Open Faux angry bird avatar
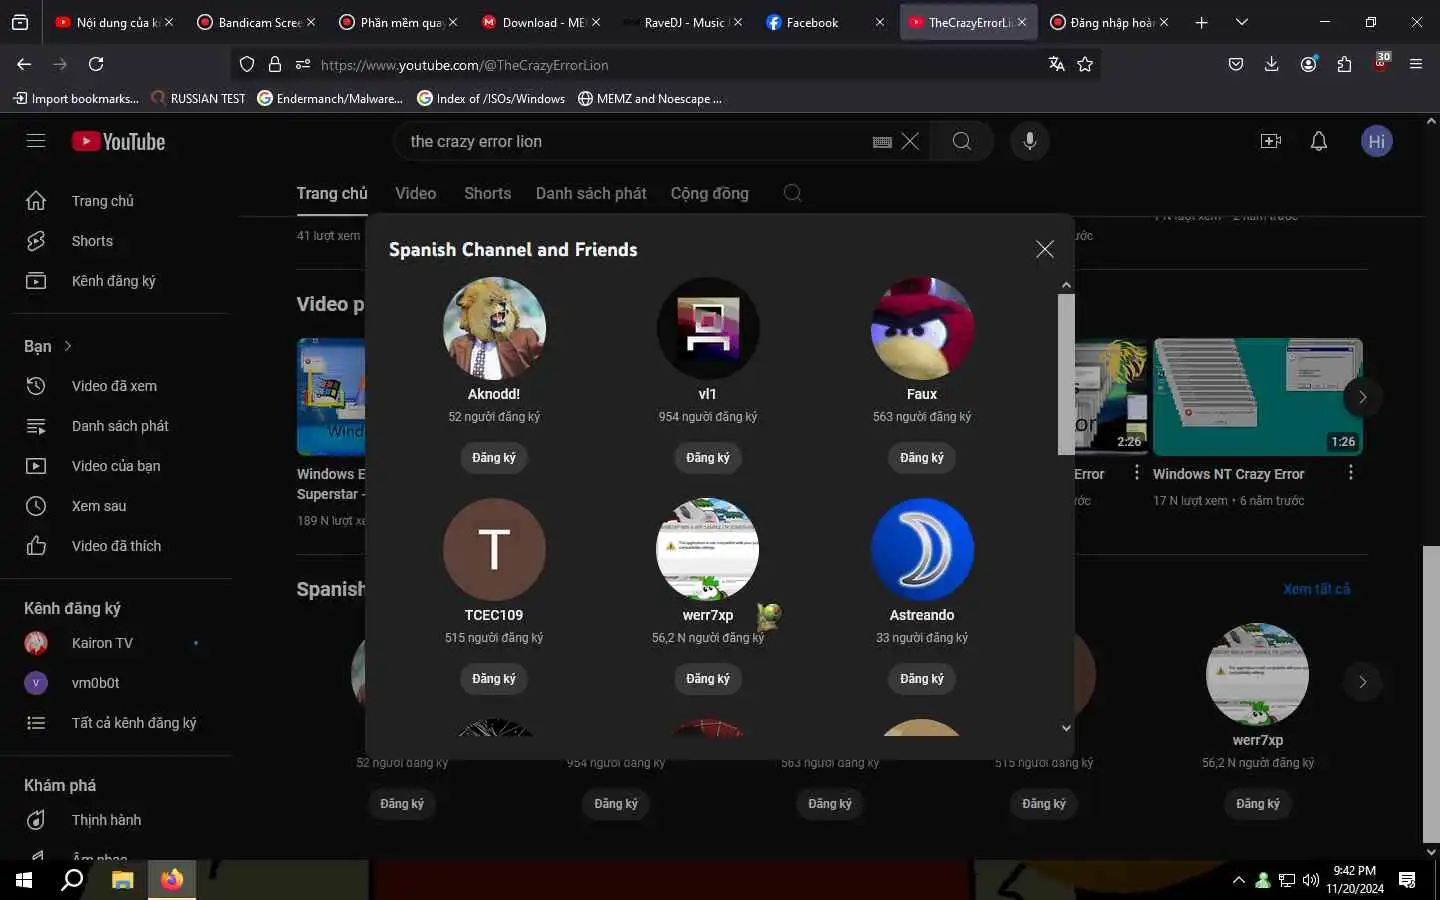The width and height of the screenshot is (1440, 900). (922, 328)
